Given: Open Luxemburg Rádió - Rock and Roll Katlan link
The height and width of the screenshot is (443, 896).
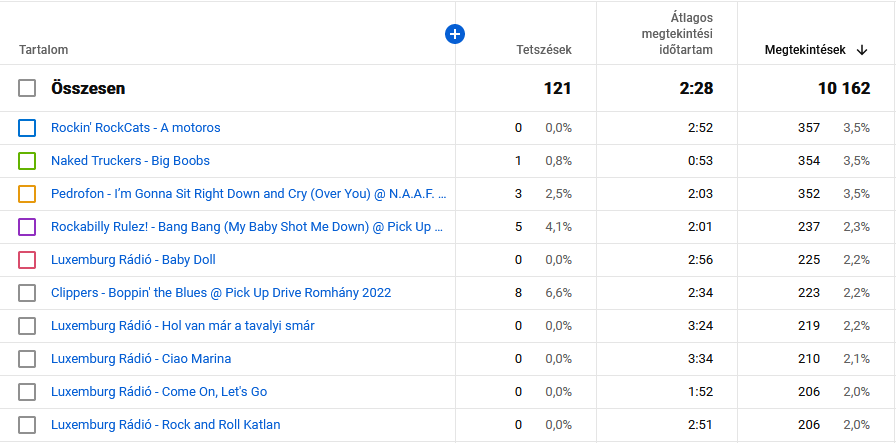Looking at the screenshot, I should [166, 425].
